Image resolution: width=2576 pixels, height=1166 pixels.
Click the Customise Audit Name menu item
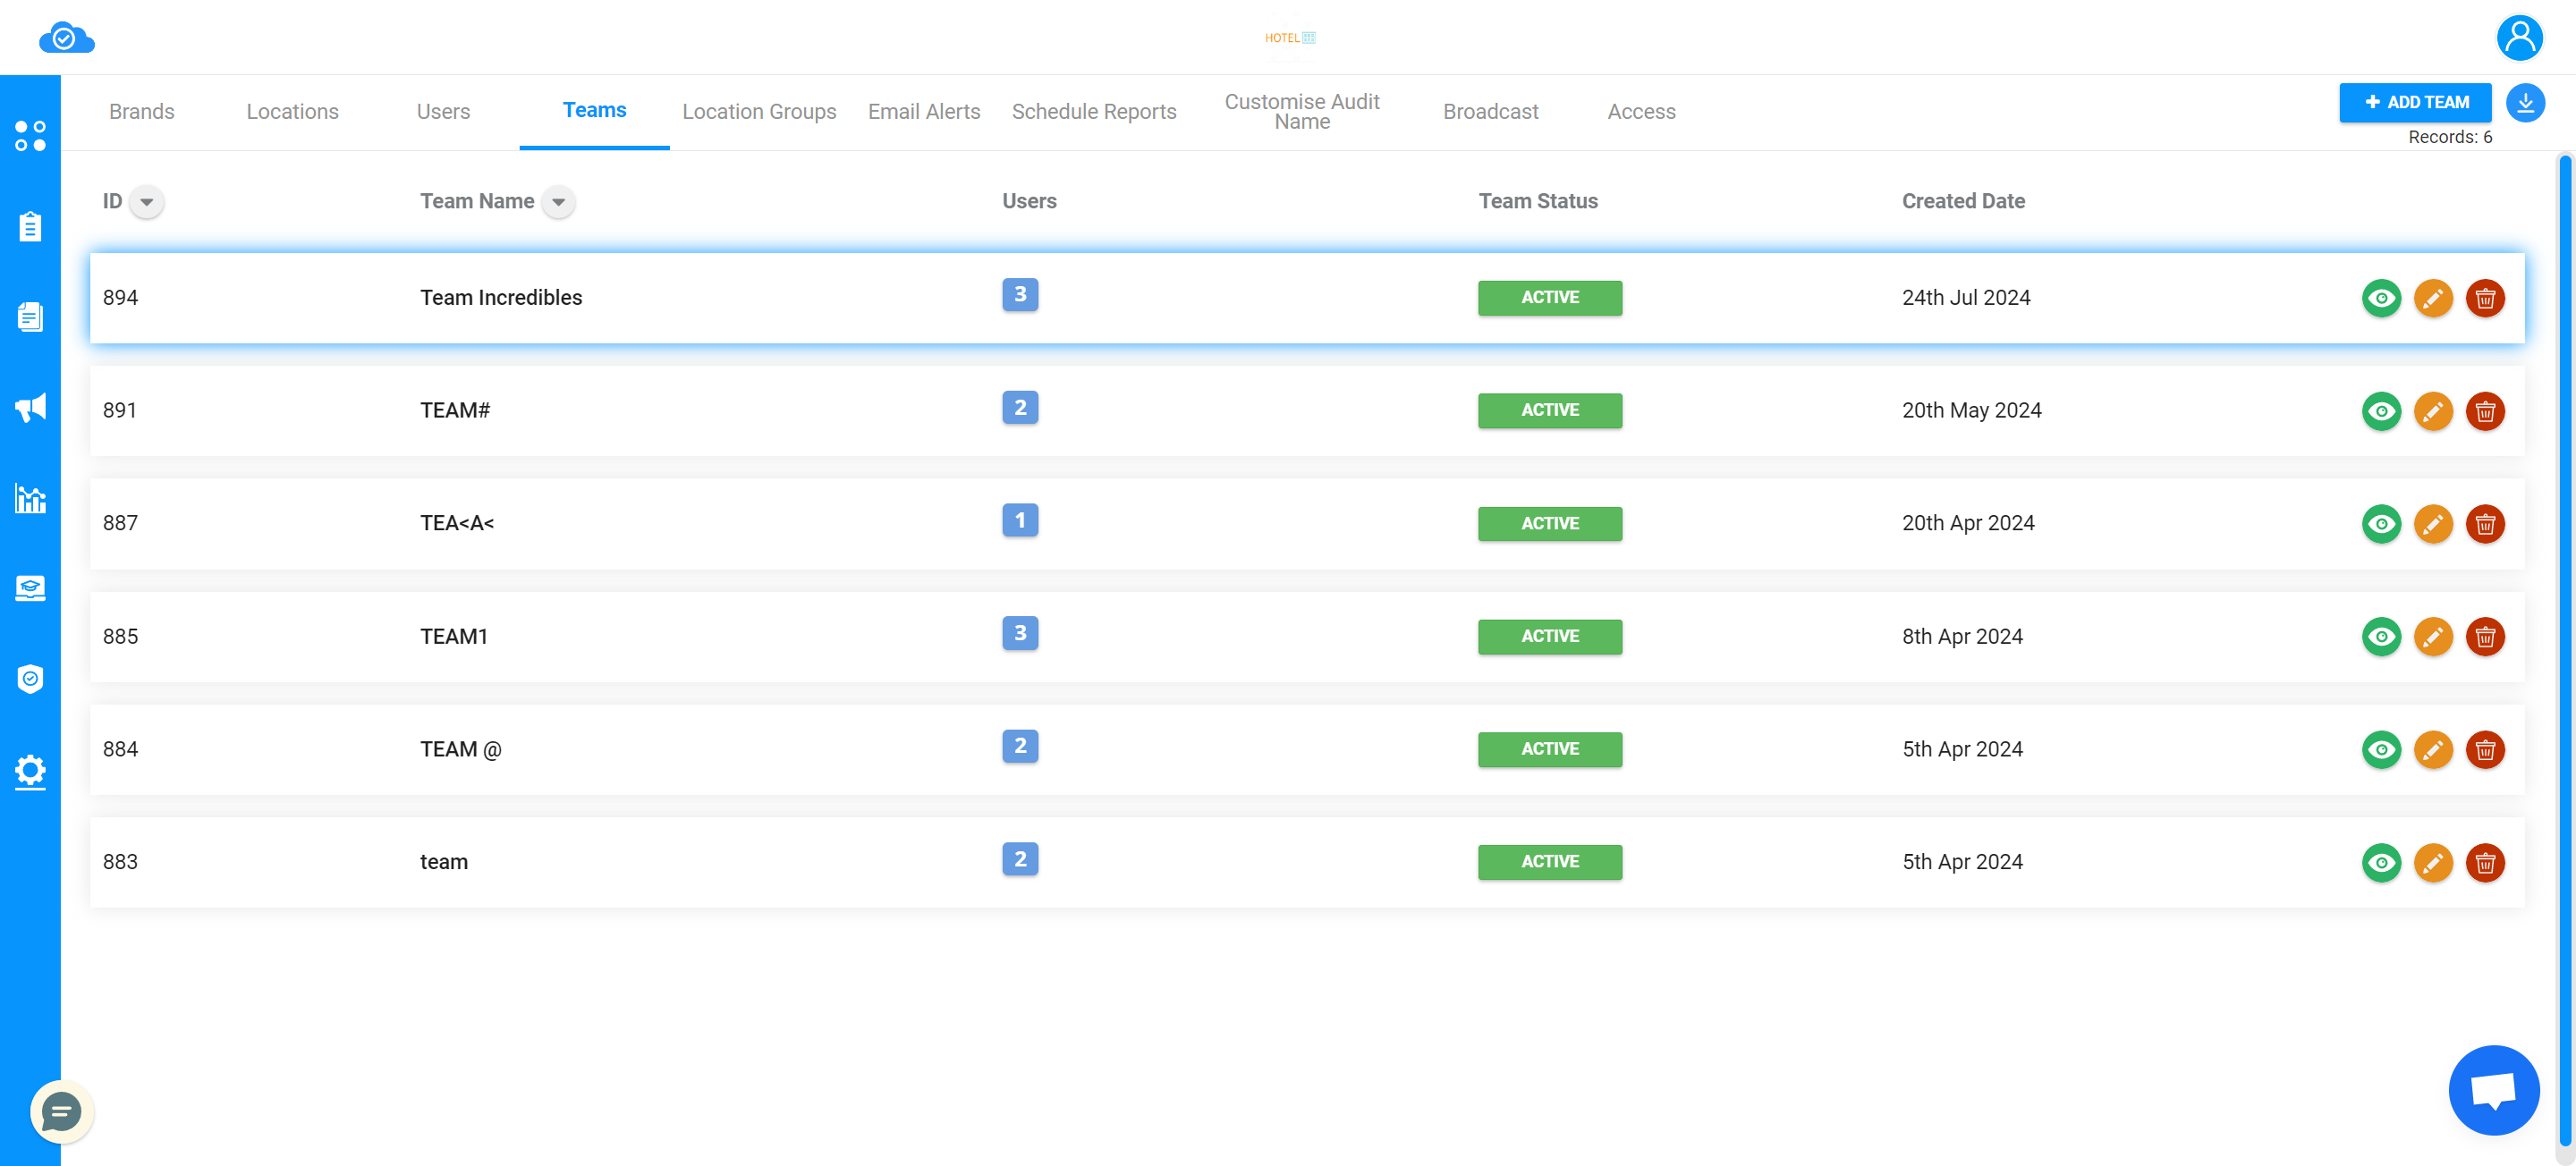coord(1300,110)
